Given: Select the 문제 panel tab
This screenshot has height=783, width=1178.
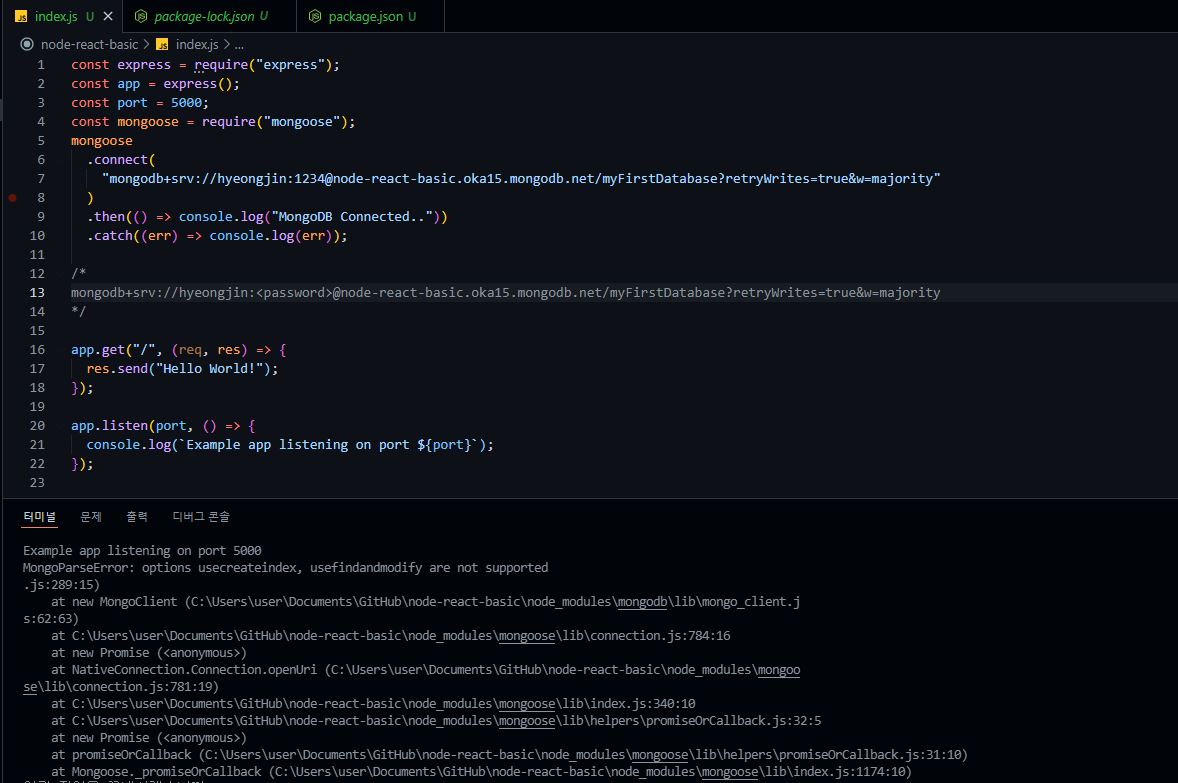Looking at the screenshot, I should click(x=91, y=516).
